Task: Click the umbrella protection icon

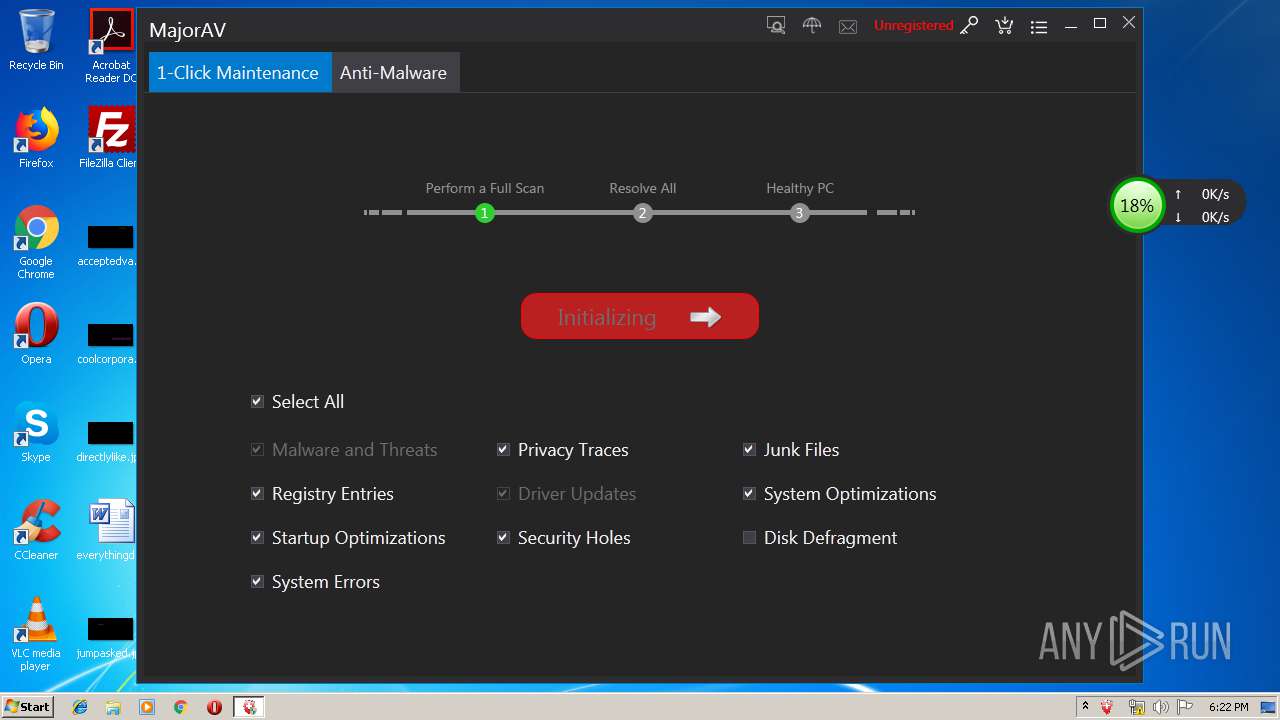Action: tap(812, 26)
